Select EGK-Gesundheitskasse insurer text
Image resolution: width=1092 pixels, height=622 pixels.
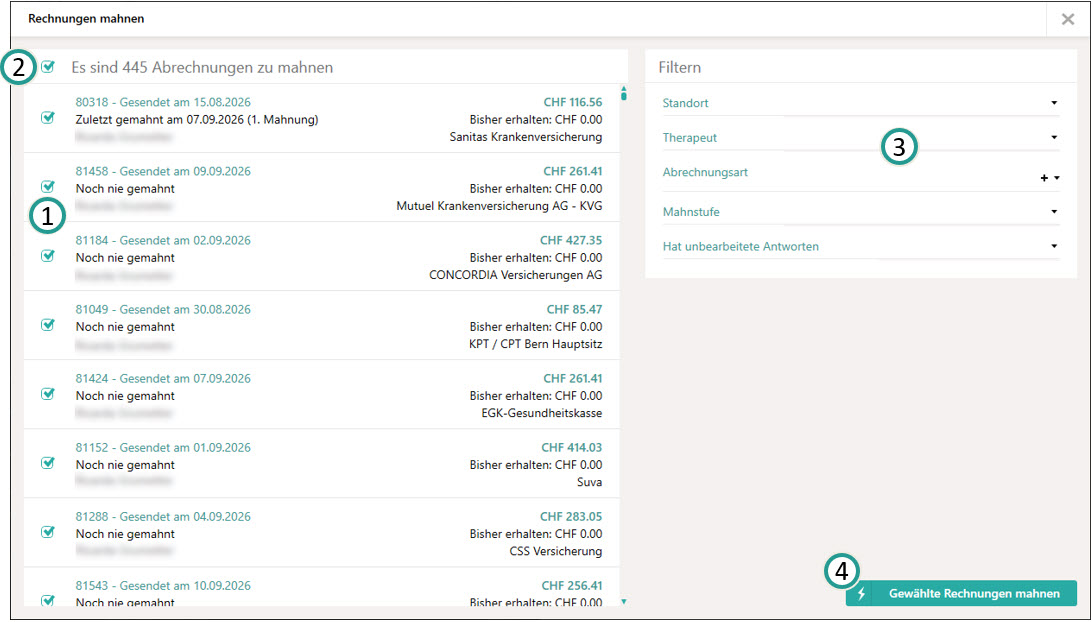coord(542,413)
